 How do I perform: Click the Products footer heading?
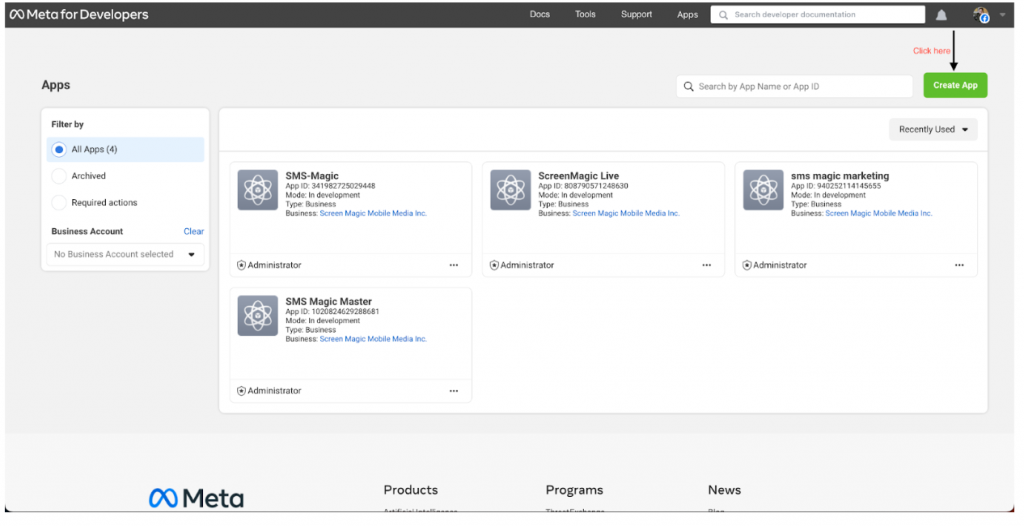[x=411, y=490]
